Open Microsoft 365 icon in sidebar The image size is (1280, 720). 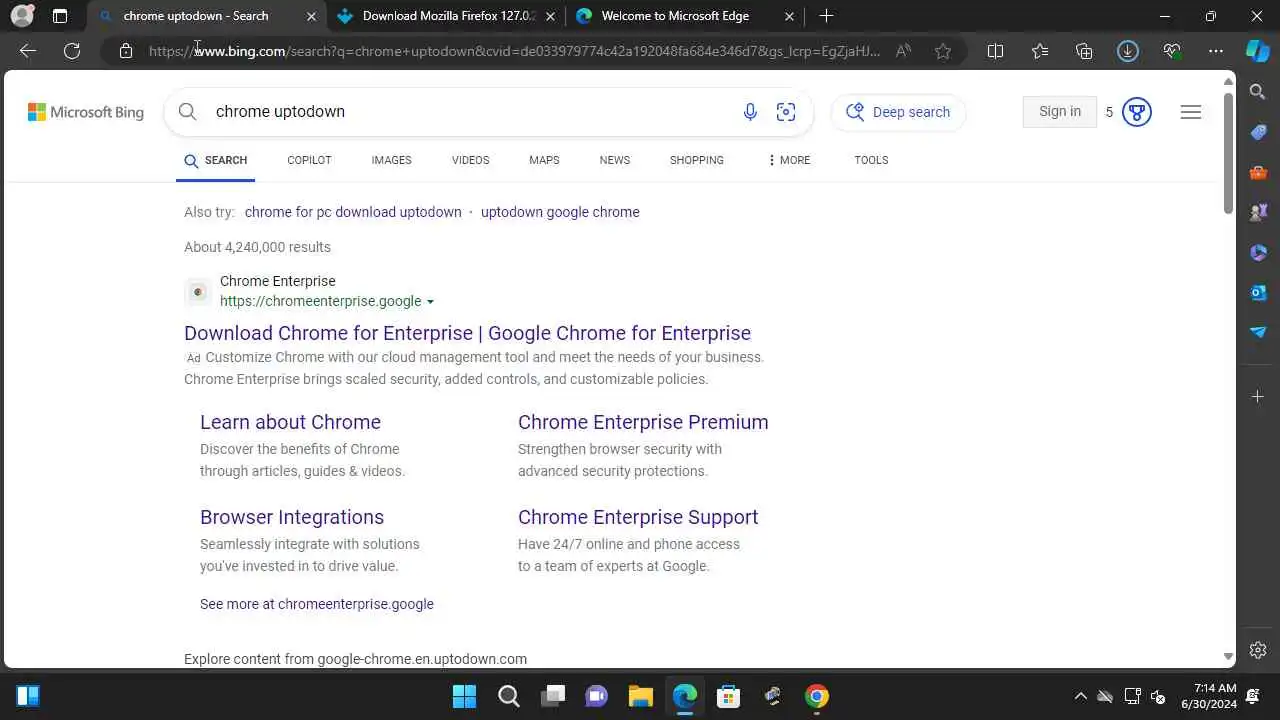click(x=1258, y=252)
